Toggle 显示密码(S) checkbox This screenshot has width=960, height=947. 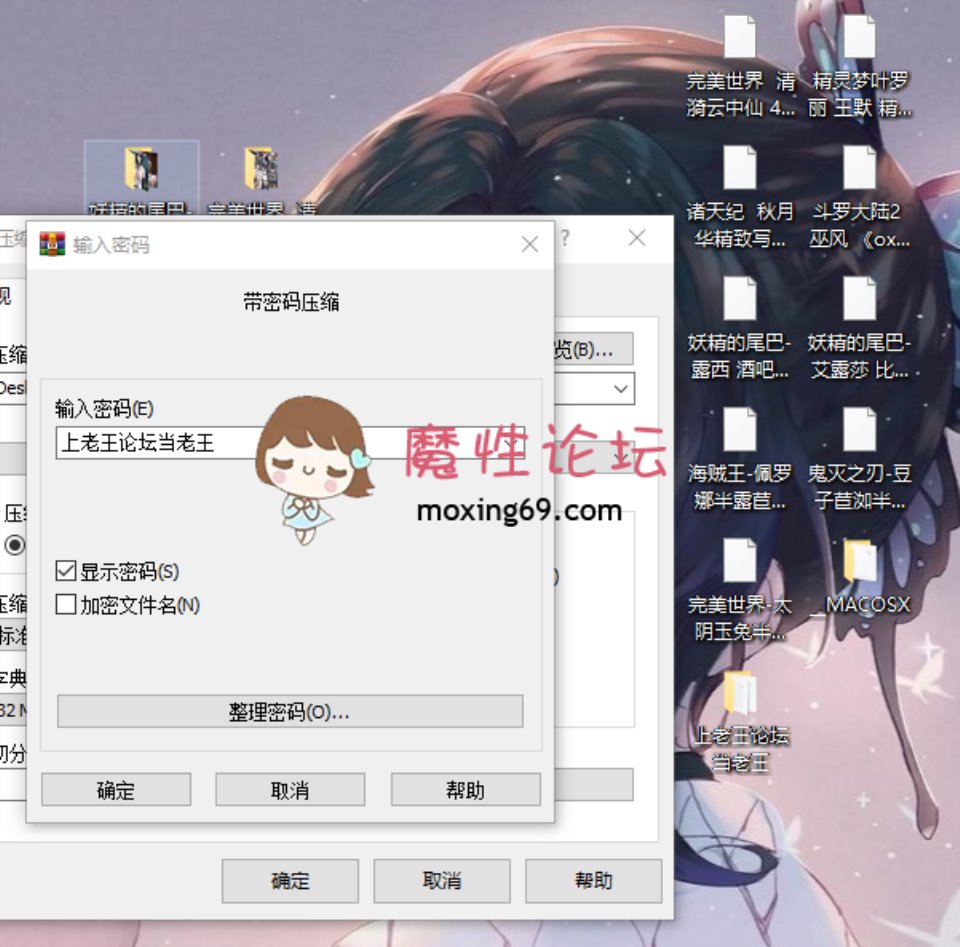(x=66, y=571)
